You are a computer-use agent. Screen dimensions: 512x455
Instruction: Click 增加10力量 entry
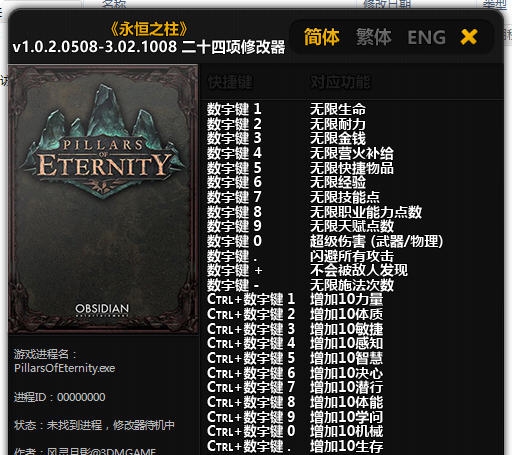pyautogui.click(x=346, y=299)
